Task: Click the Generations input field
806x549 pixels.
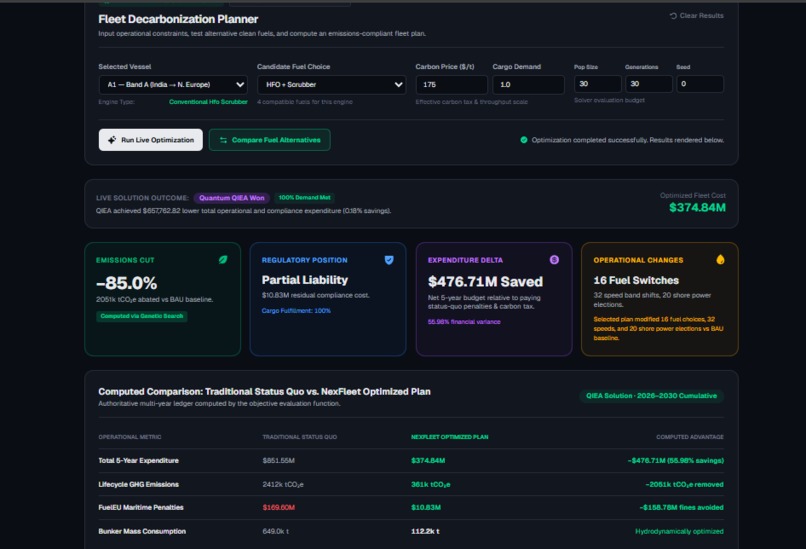Action: (x=649, y=84)
